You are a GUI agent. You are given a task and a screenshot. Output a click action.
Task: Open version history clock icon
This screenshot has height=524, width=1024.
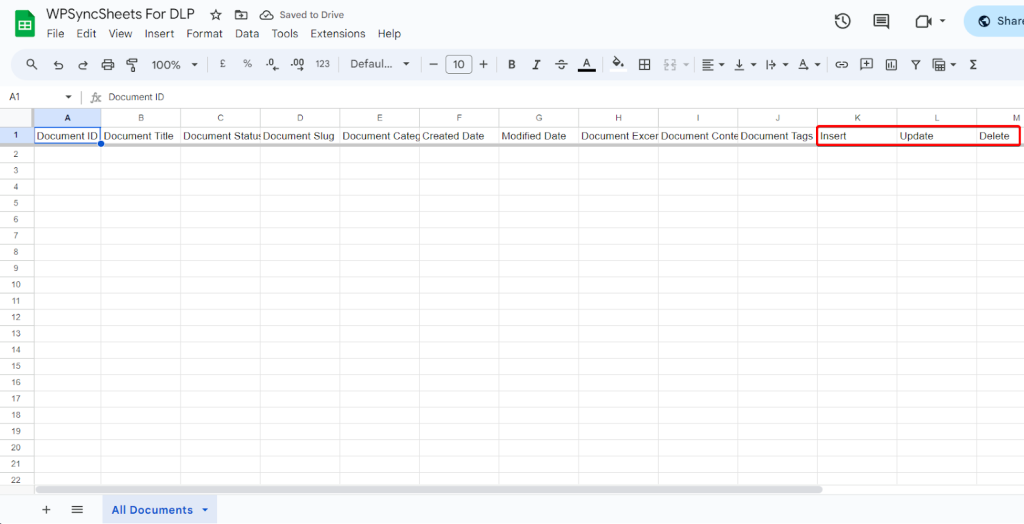click(842, 22)
